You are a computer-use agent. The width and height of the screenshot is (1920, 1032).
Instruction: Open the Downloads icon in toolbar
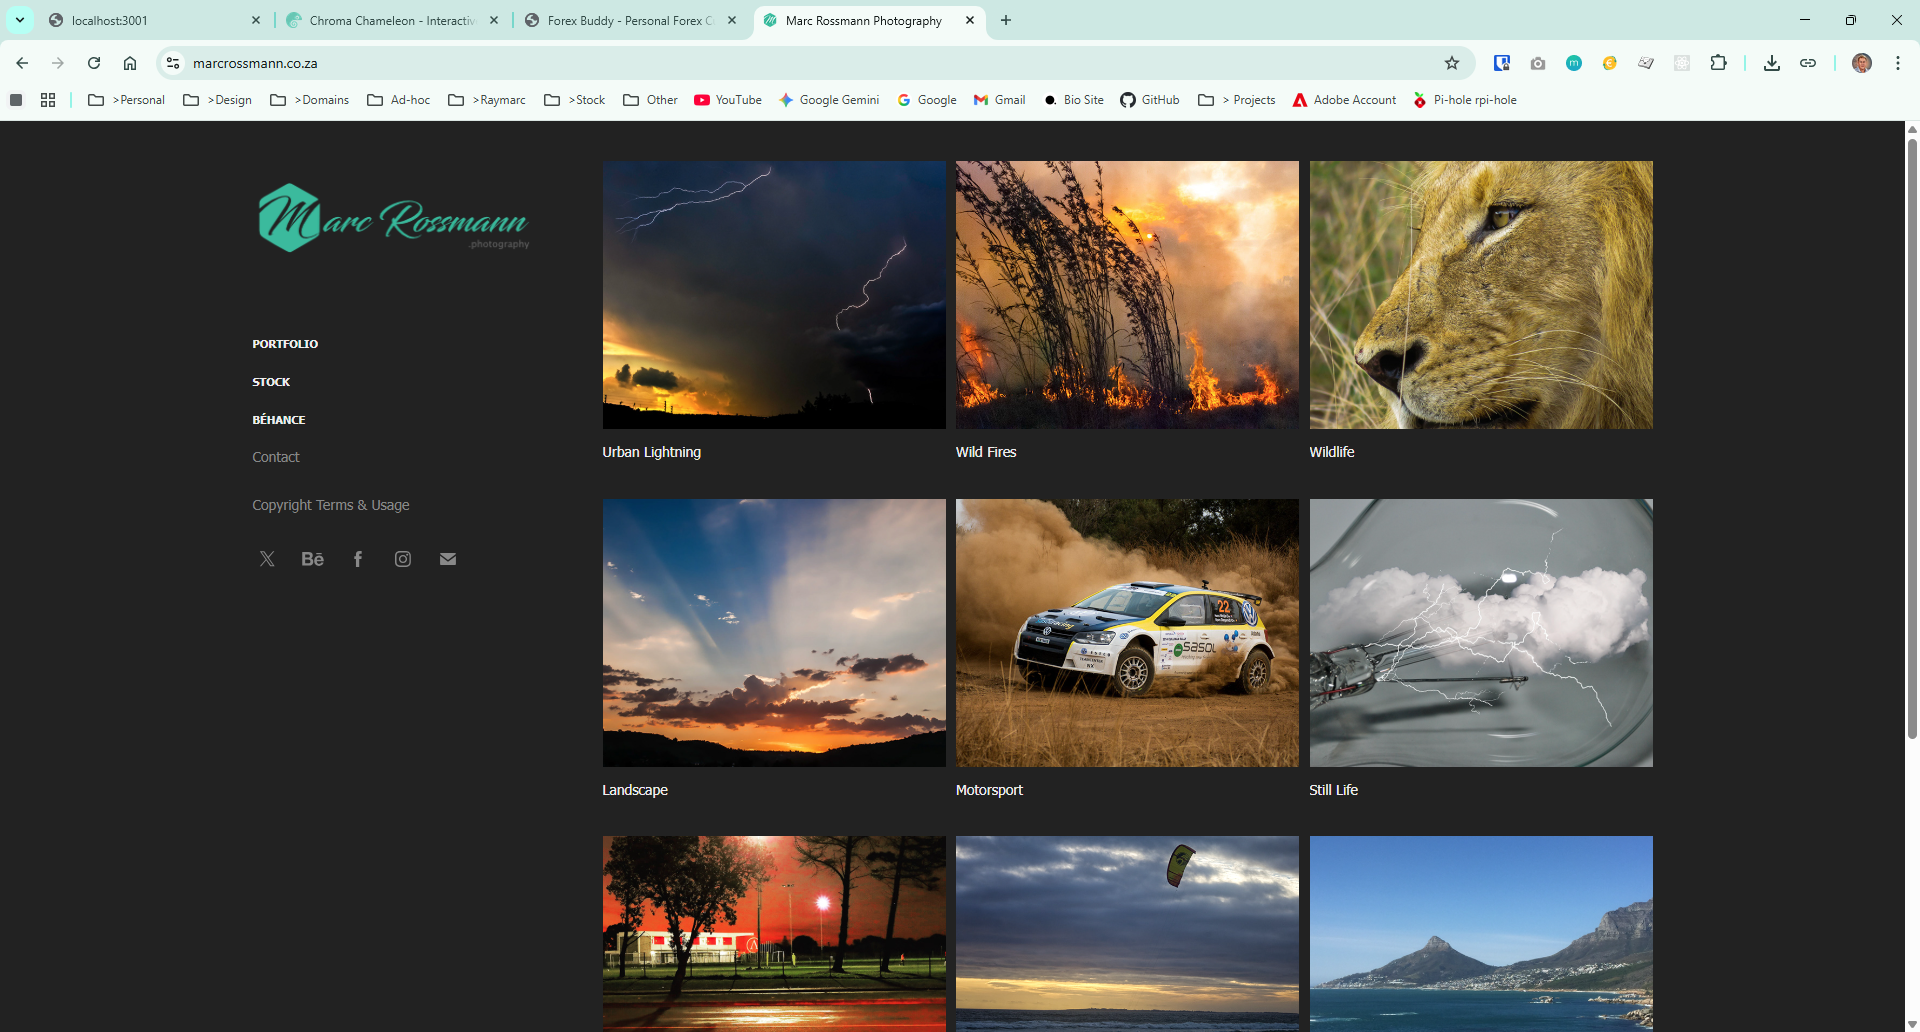1771,63
